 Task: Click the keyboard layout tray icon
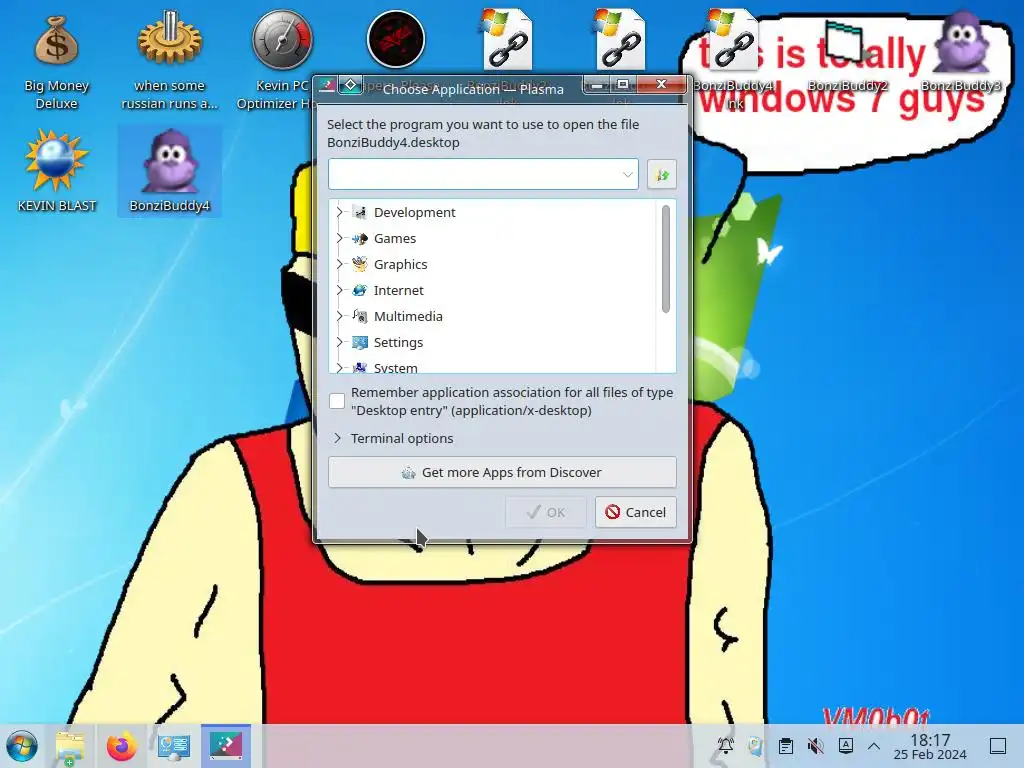(846, 746)
